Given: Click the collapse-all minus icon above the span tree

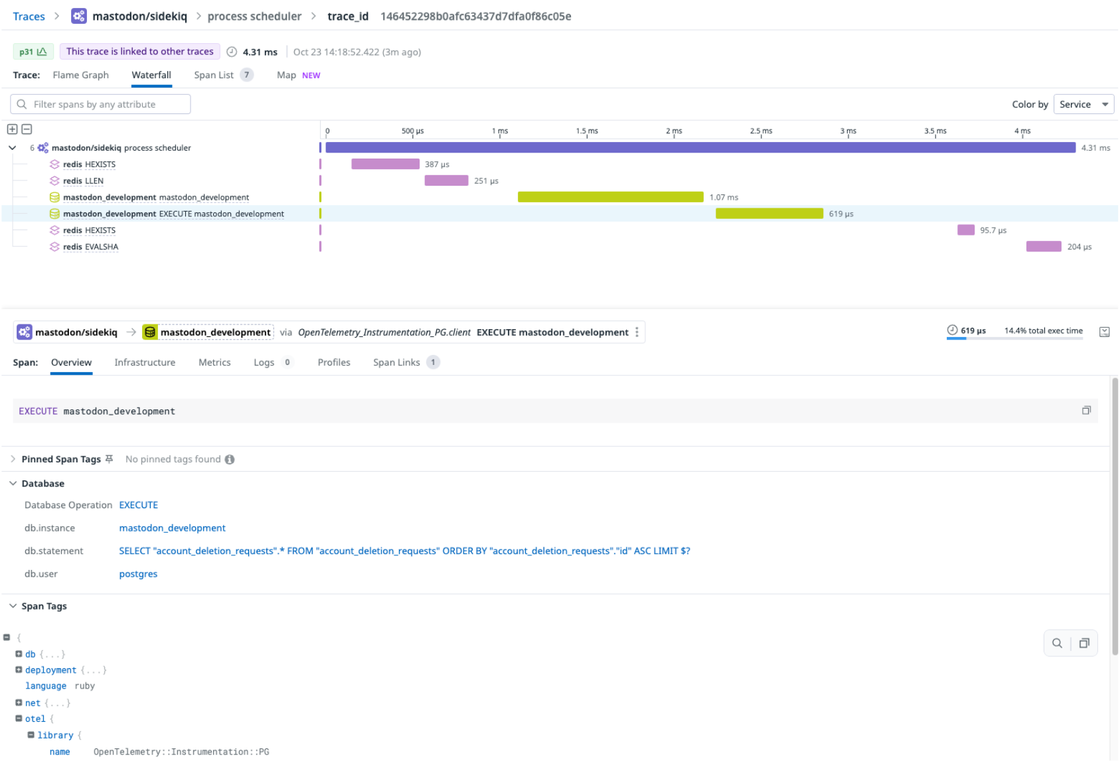Looking at the screenshot, I should tap(26, 130).
